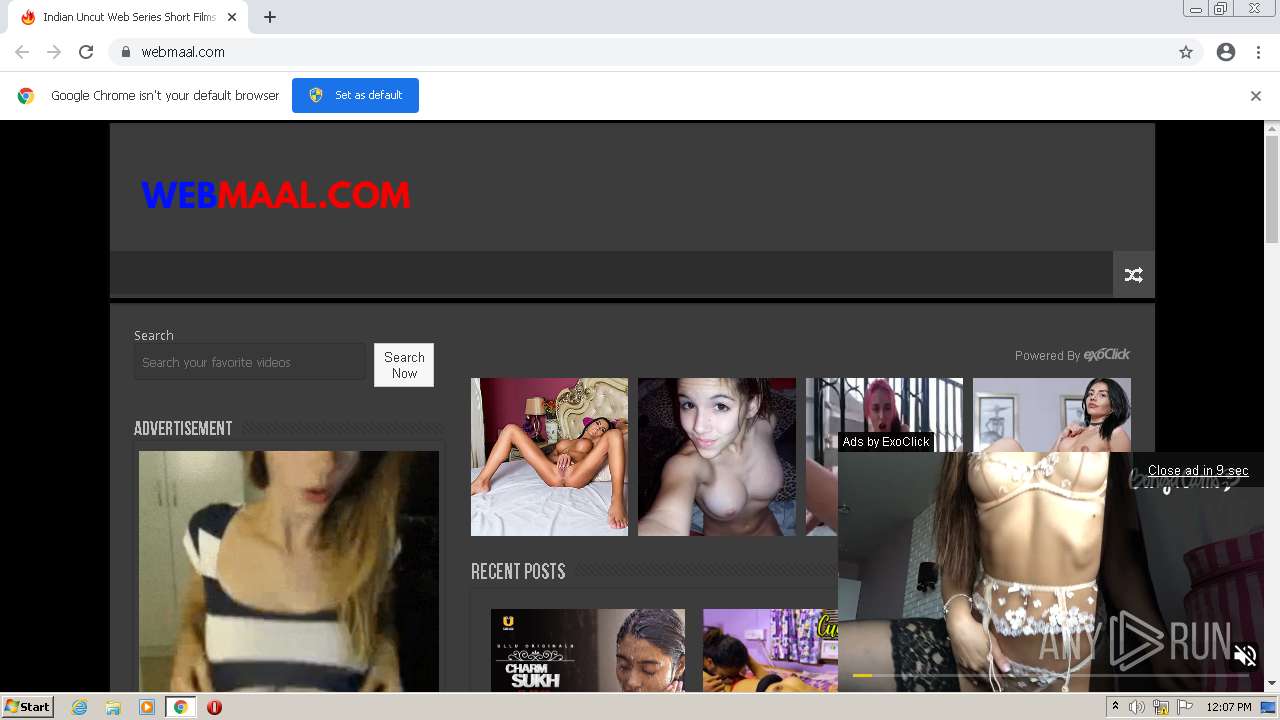Image resolution: width=1280 pixels, height=720 pixels.
Task: Open the Powered By ExoClick link
Action: coord(1072,355)
